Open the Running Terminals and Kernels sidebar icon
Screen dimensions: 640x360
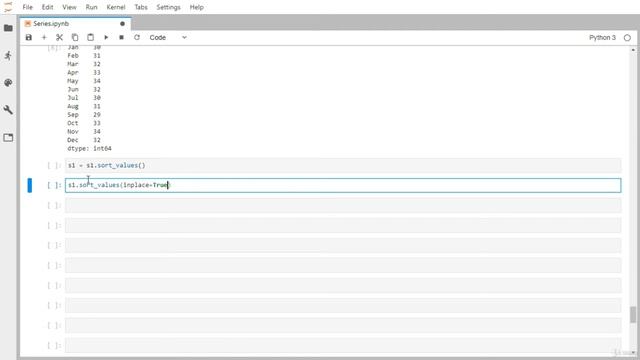8,56
